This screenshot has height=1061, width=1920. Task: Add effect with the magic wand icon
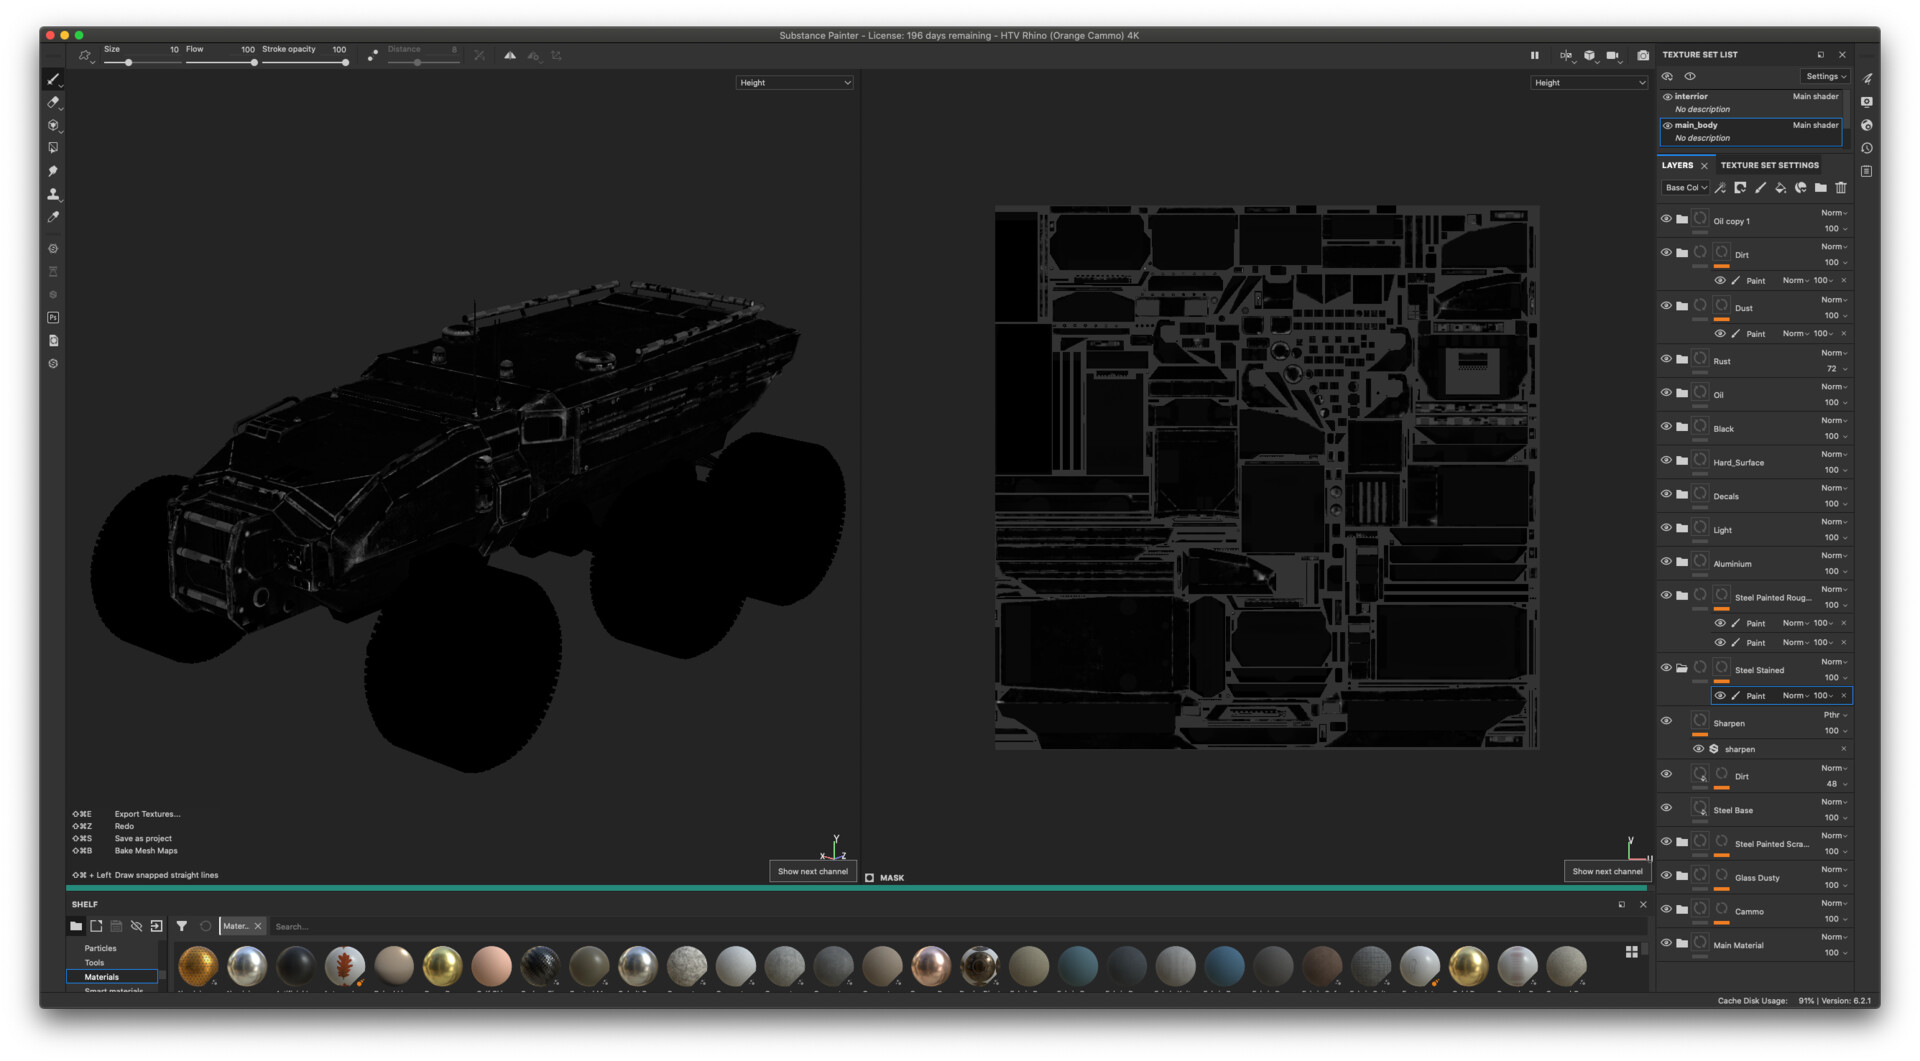pos(1720,188)
